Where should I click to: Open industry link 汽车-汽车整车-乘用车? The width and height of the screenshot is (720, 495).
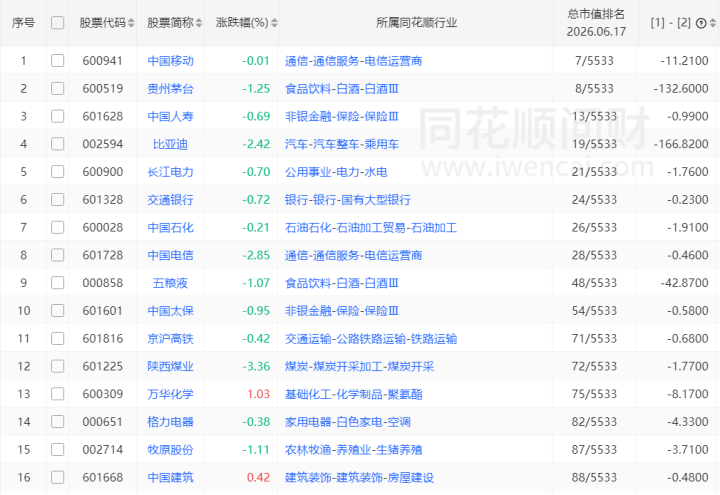[342, 144]
